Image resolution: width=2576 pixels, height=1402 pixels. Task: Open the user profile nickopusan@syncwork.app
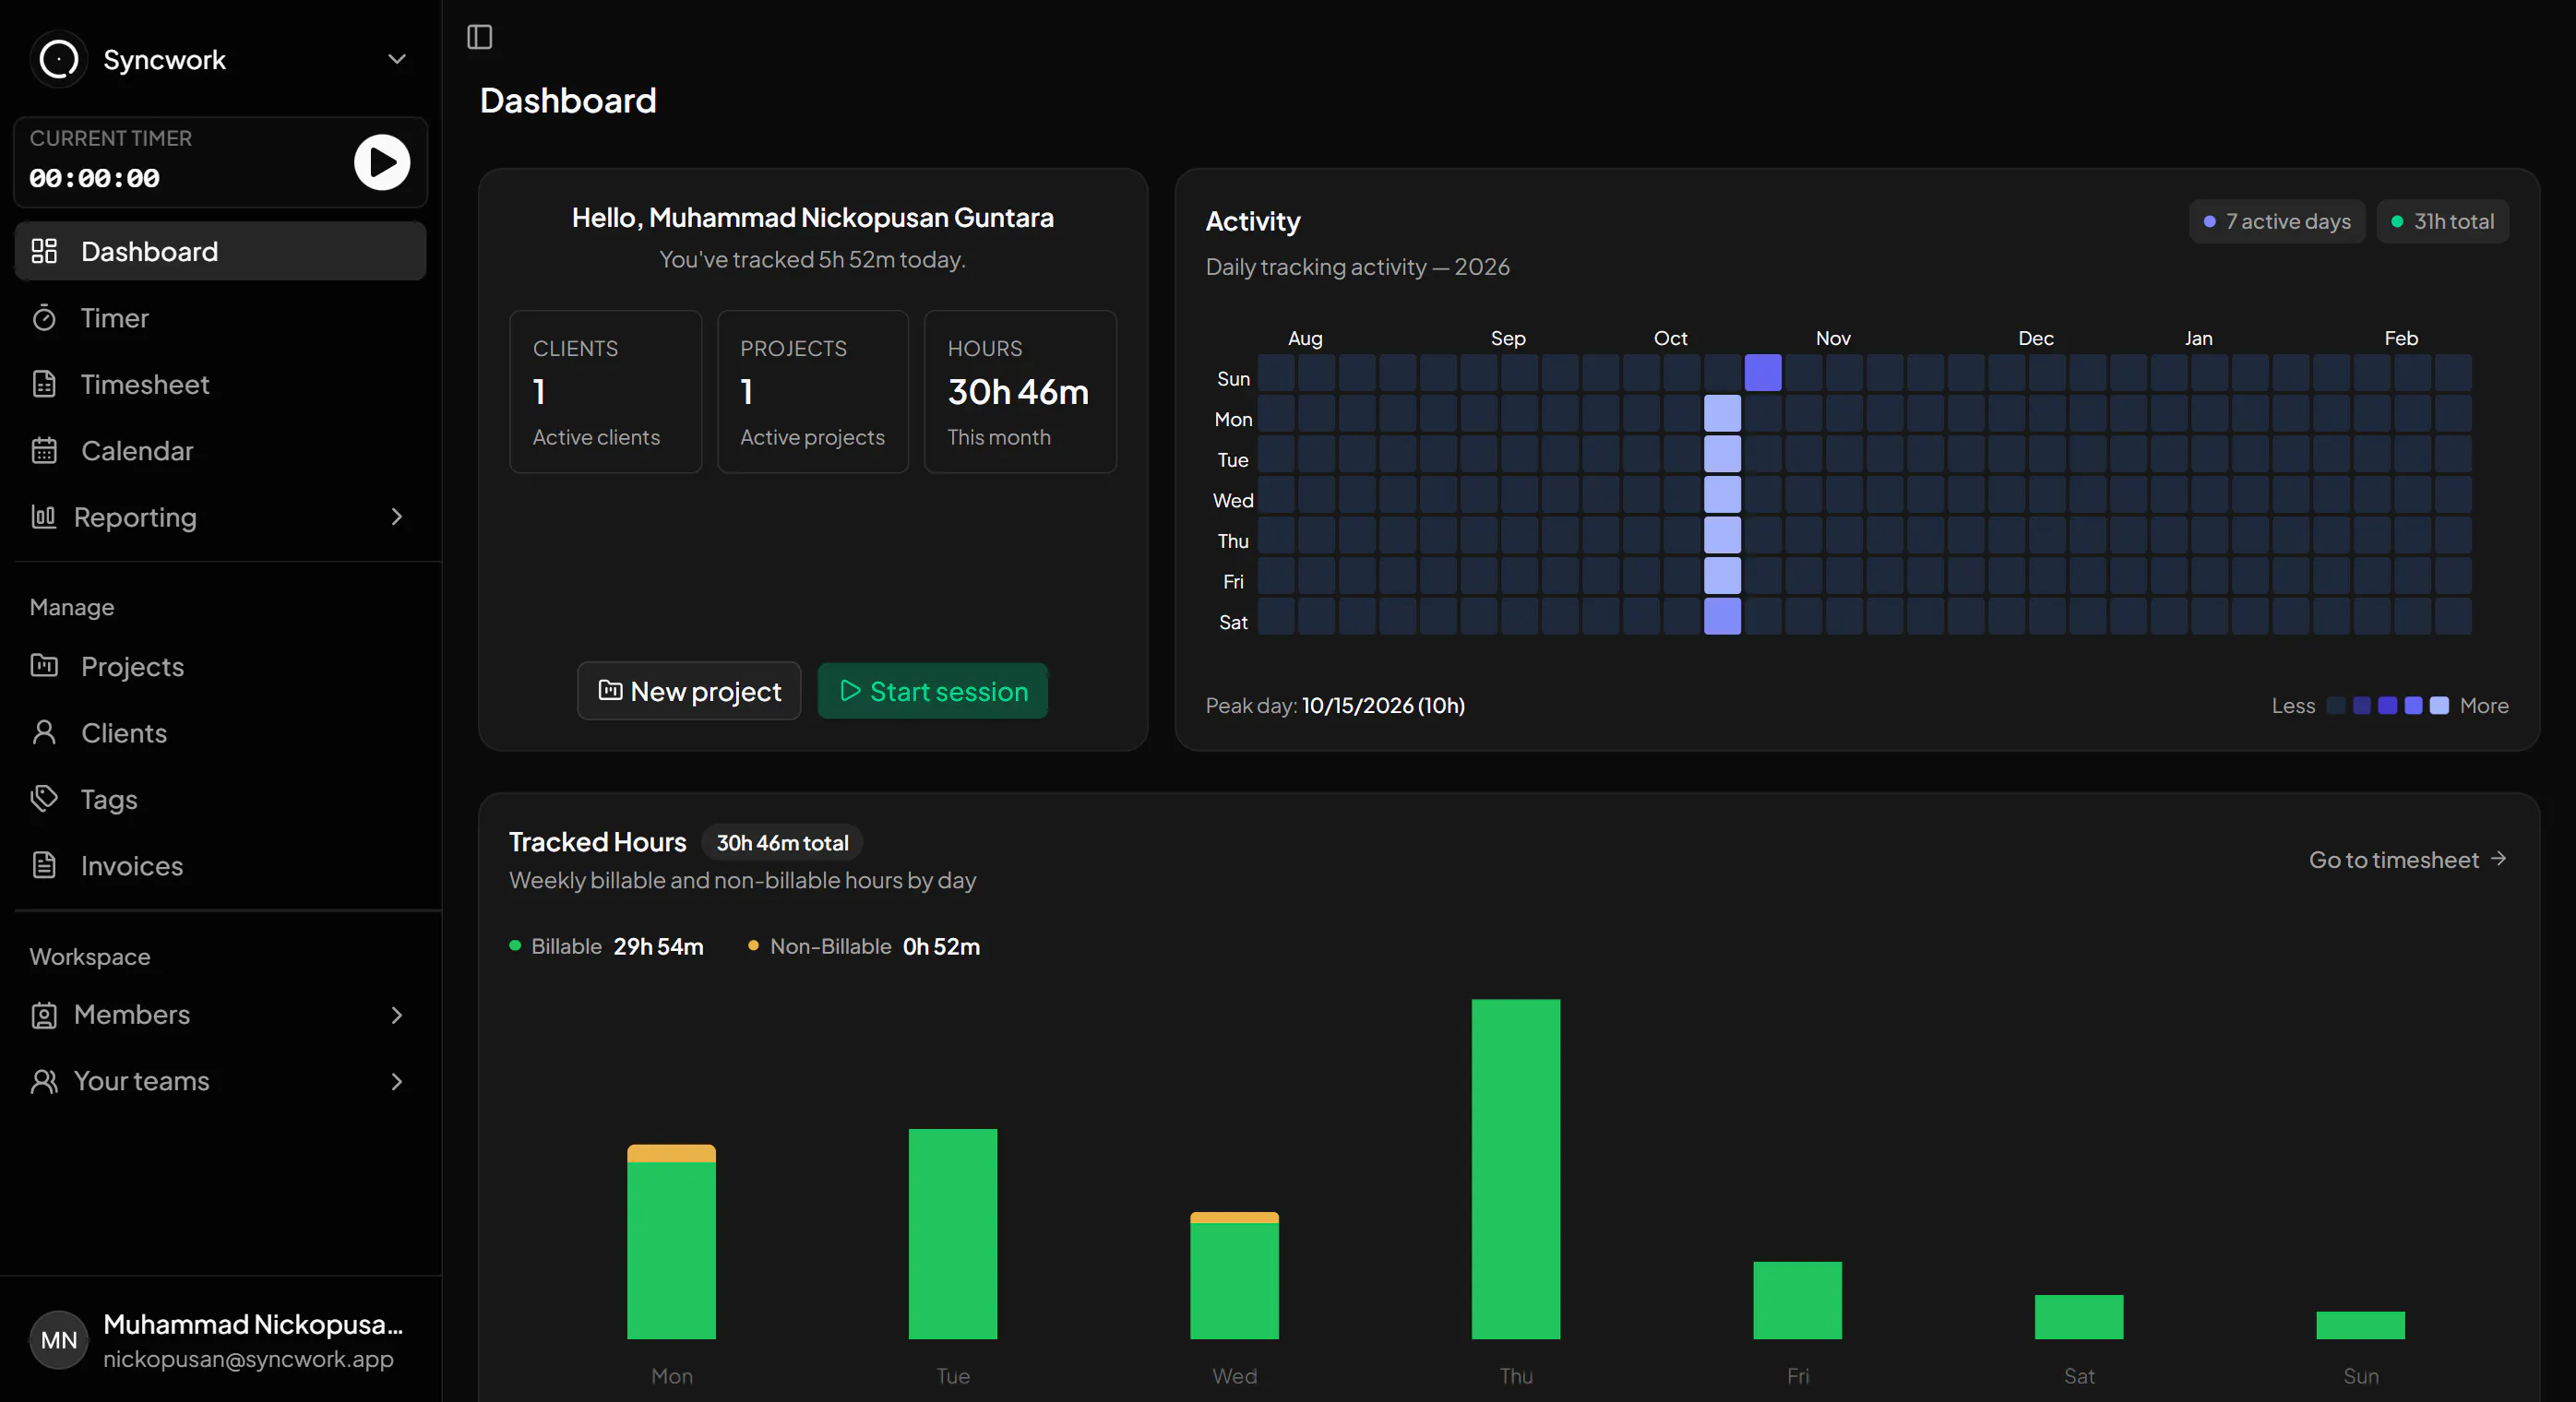tap(221, 1340)
